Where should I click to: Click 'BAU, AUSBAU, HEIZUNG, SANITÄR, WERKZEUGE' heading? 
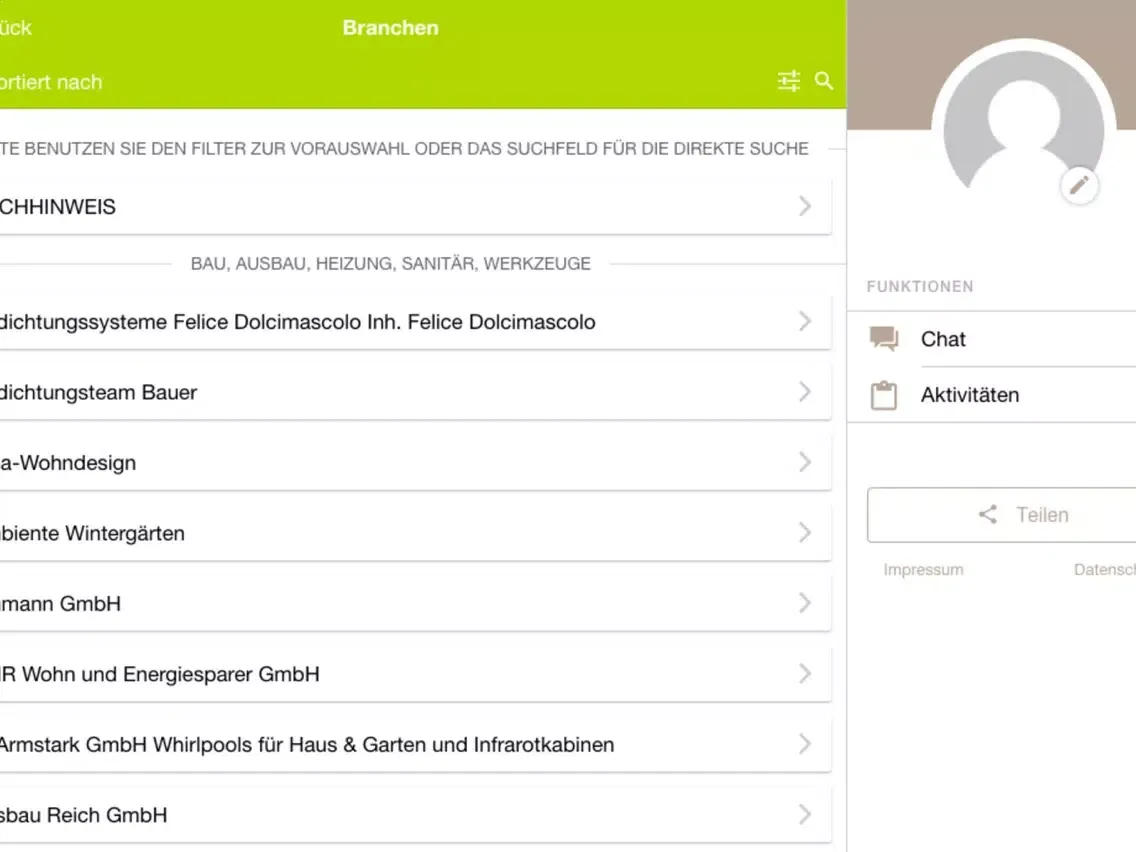click(x=390, y=264)
